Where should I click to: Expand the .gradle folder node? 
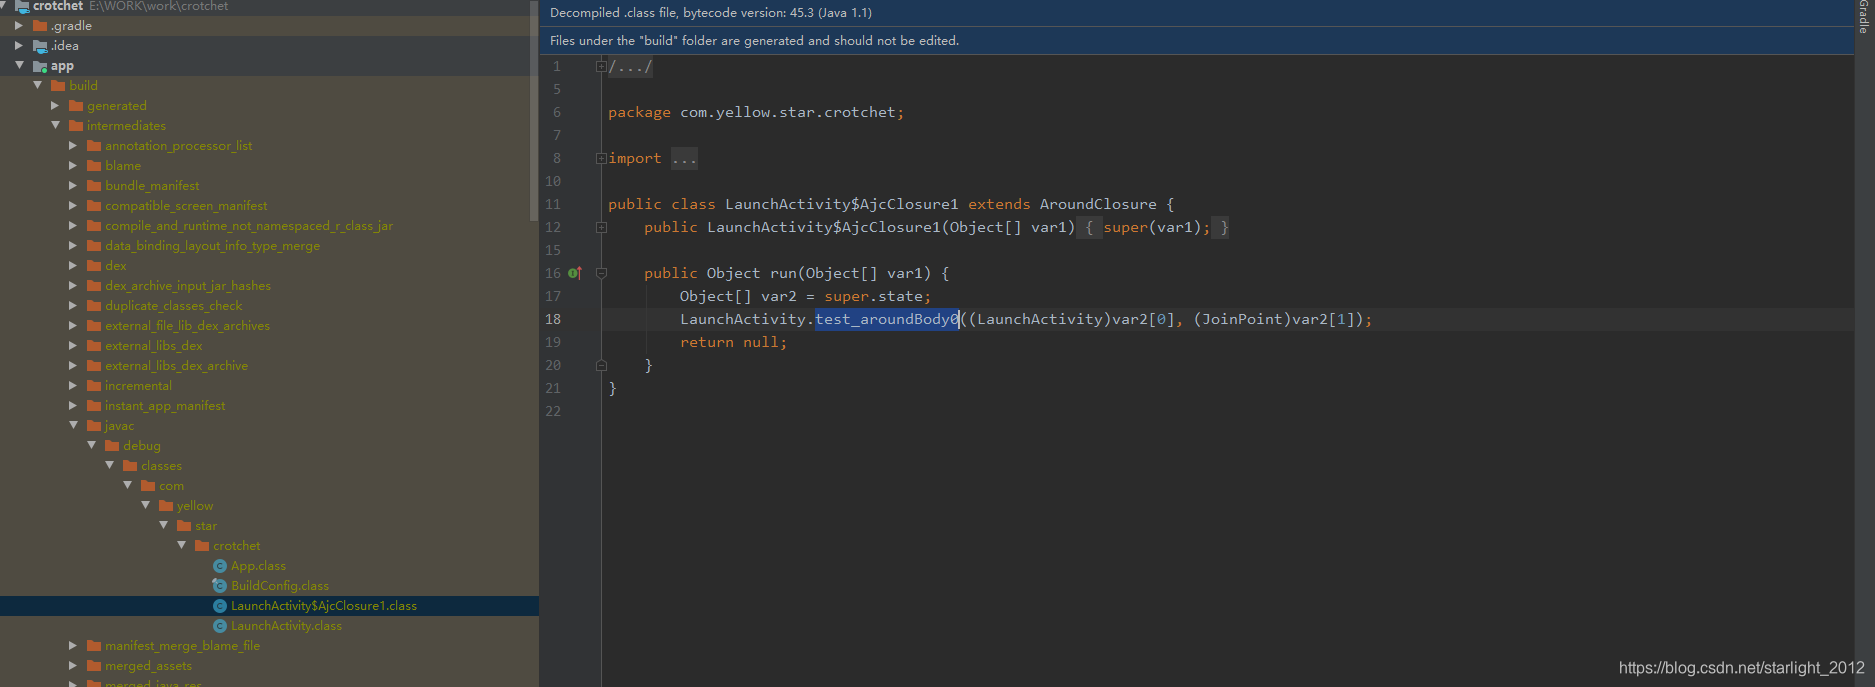point(19,25)
